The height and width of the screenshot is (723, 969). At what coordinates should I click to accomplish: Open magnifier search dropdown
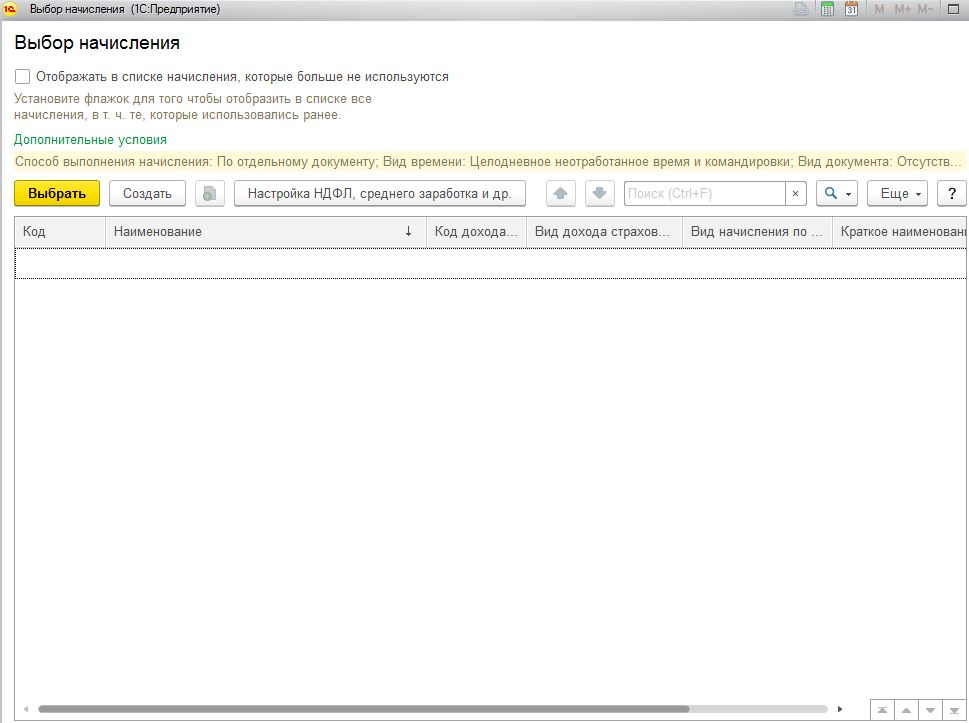[837, 193]
